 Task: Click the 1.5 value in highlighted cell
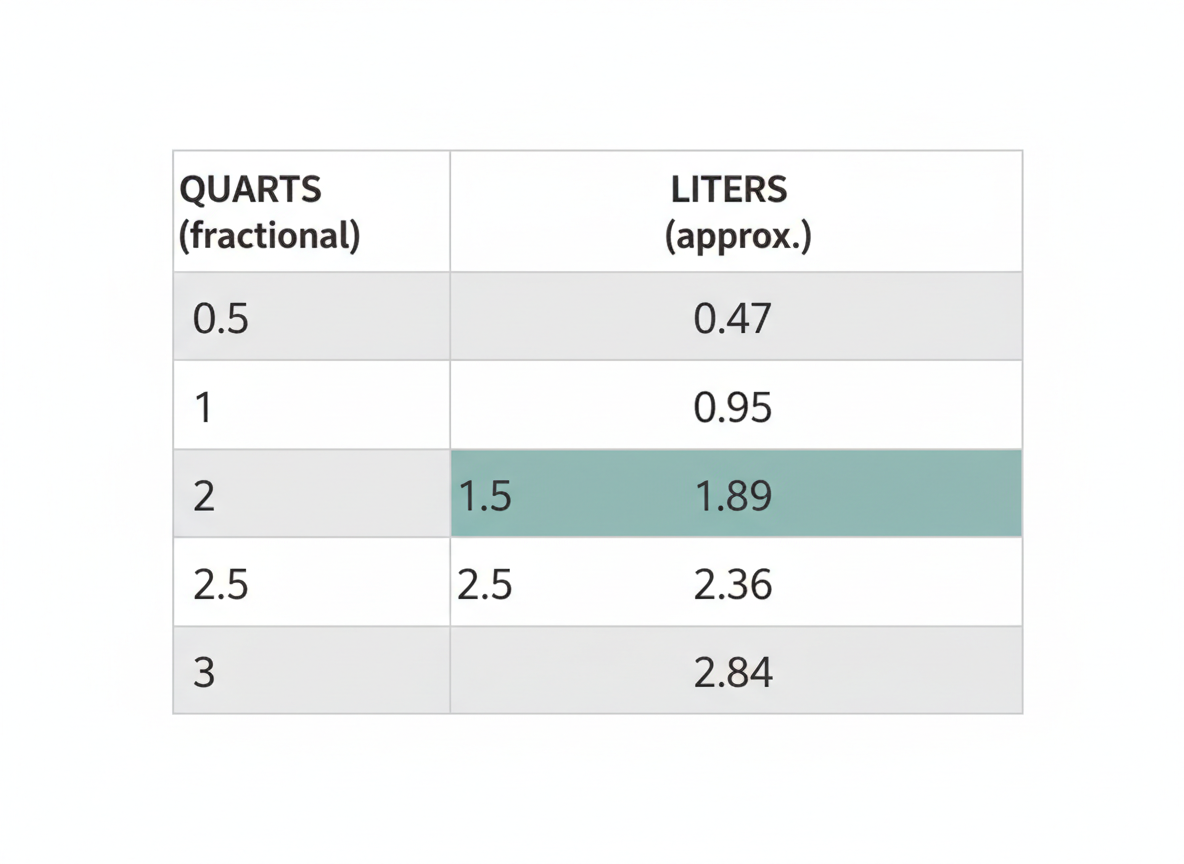tap(485, 496)
